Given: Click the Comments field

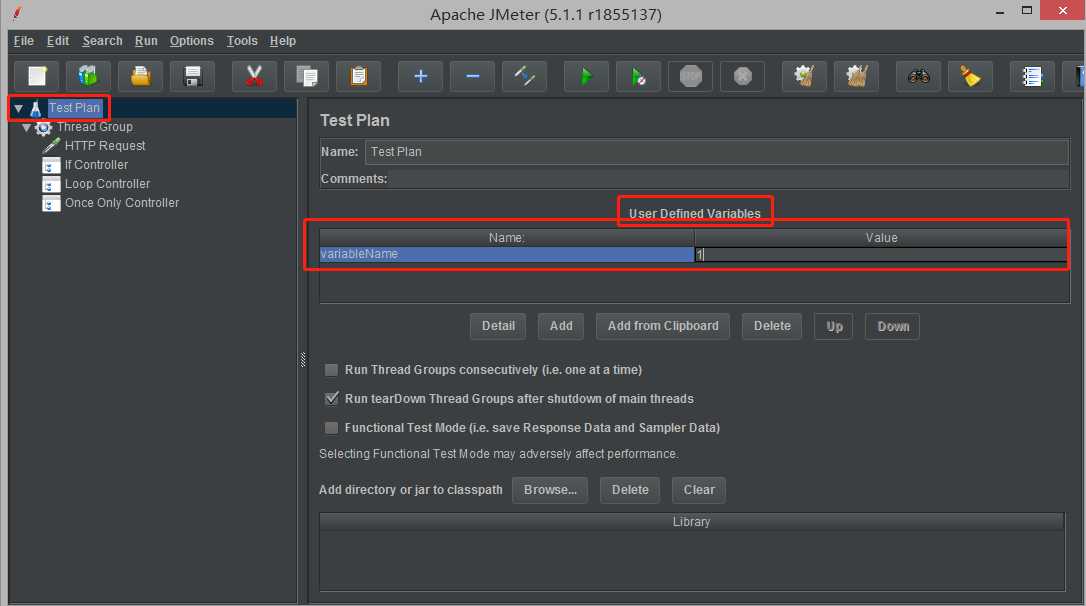Looking at the screenshot, I should pyautogui.click(x=728, y=179).
